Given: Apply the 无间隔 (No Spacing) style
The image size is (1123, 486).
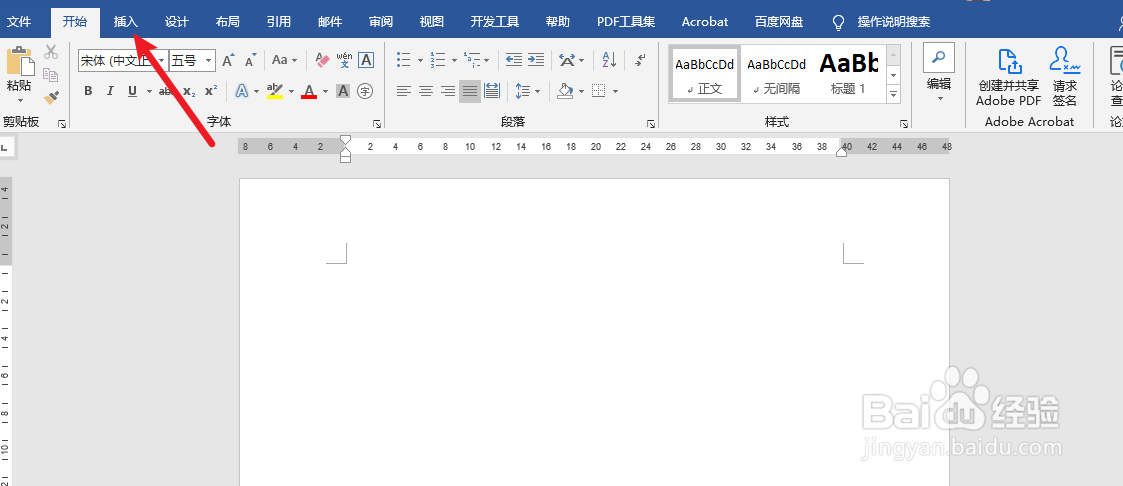Looking at the screenshot, I should pyautogui.click(x=776, y=74).
